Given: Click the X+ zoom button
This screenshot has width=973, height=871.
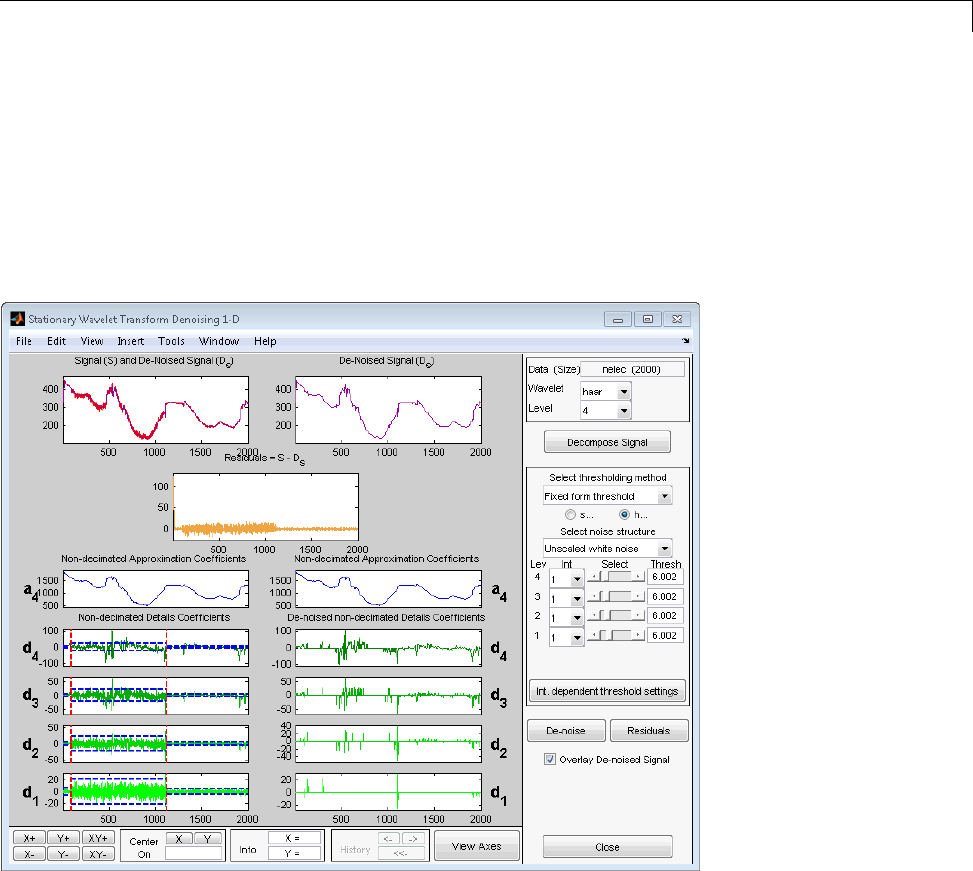Looking at the screenshot, I should [30, 838].
